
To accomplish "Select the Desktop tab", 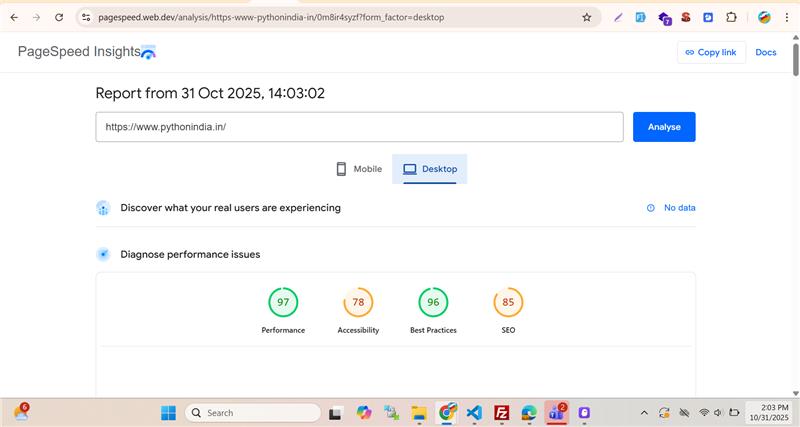I will coord(430,169).
